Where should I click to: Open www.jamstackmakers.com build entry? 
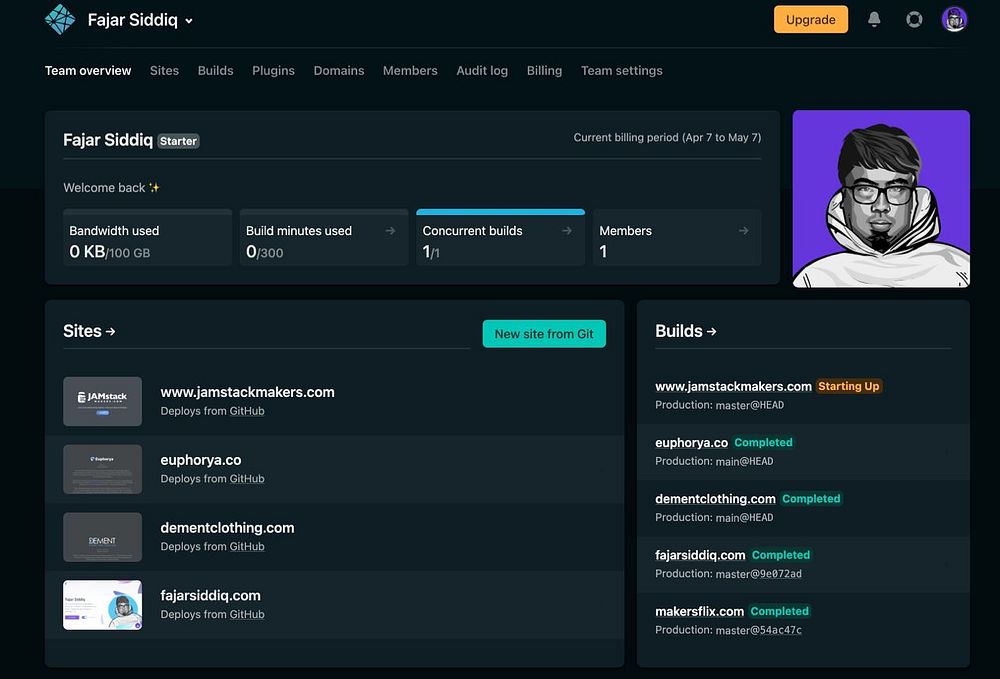733,386
